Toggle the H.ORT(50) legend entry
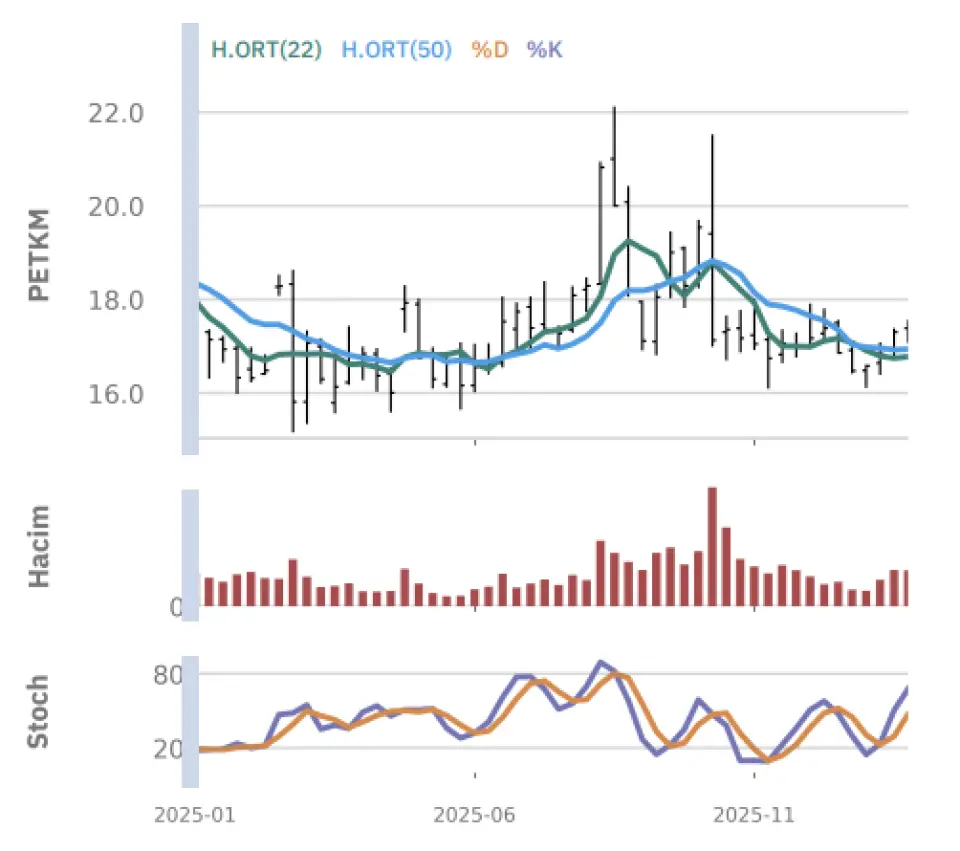Screen dimensions: 960x851 click(x=396, y=49)
